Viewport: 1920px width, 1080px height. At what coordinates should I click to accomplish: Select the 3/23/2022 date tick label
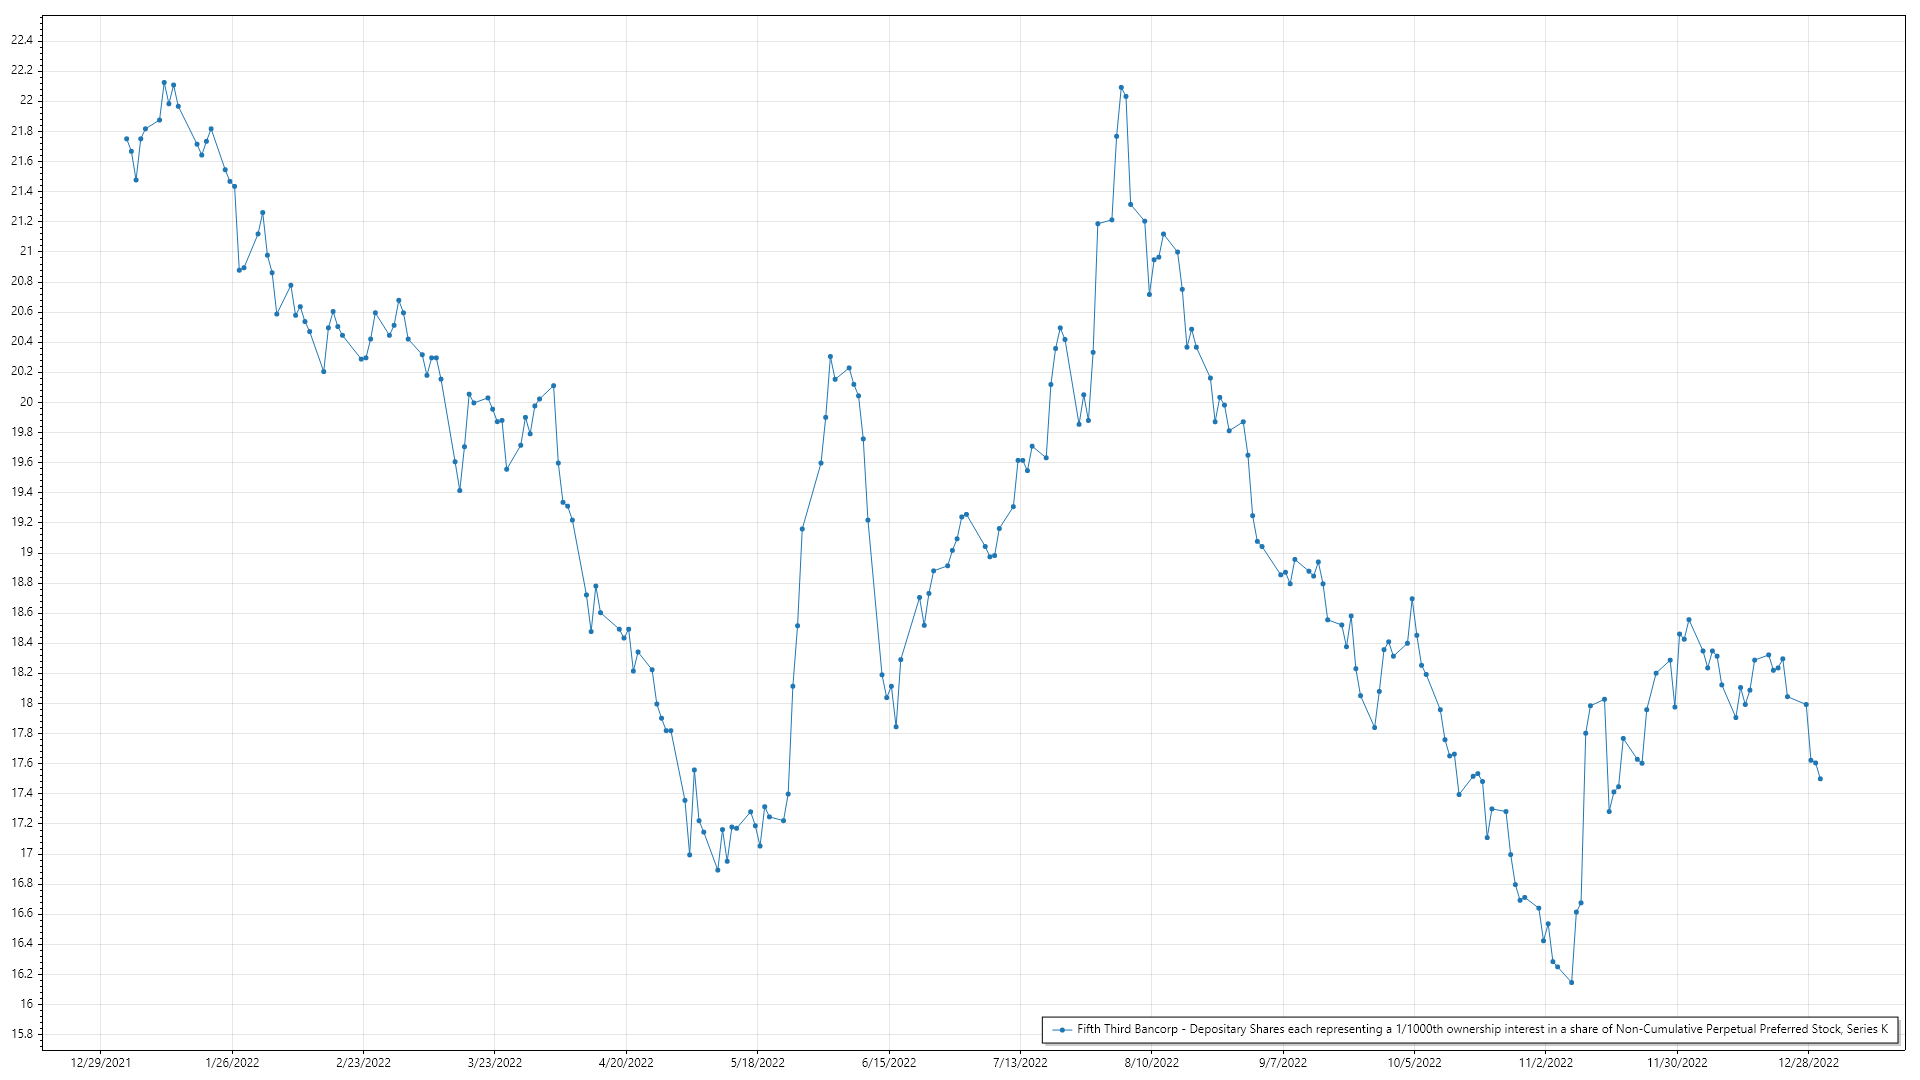[495, 1062]
